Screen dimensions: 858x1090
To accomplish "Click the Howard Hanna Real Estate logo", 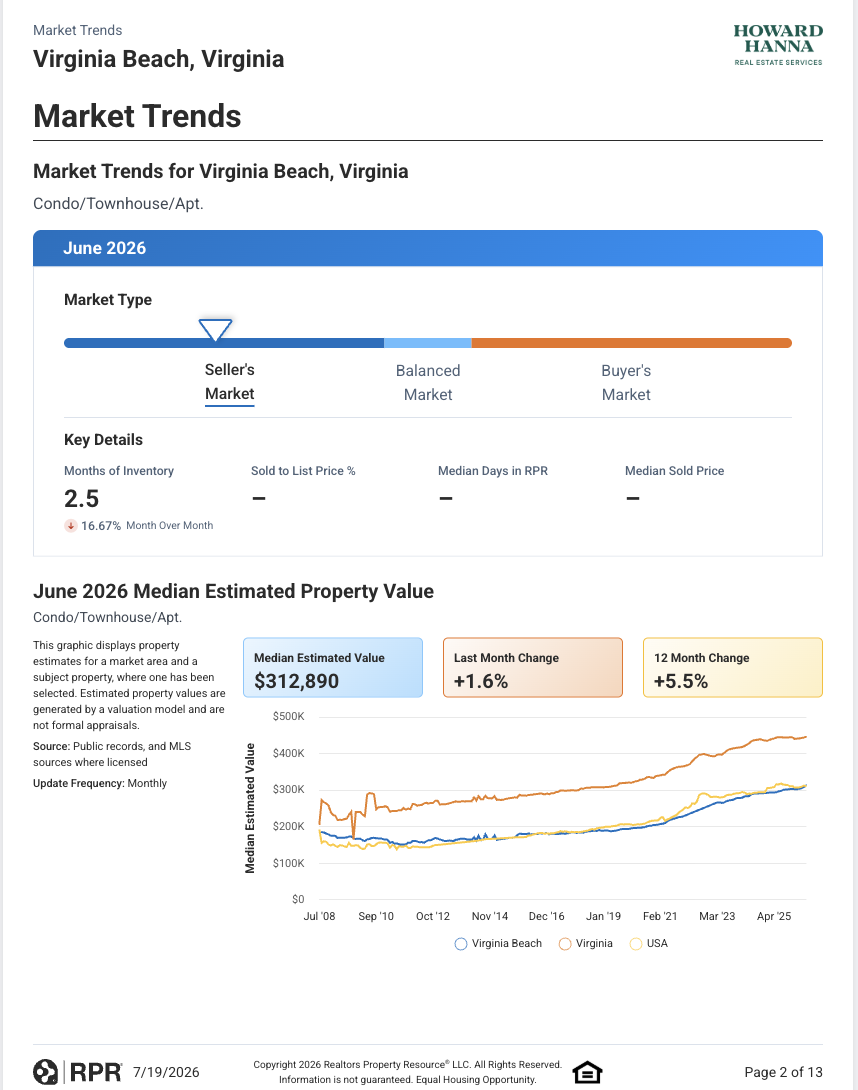I will [778, 44].
